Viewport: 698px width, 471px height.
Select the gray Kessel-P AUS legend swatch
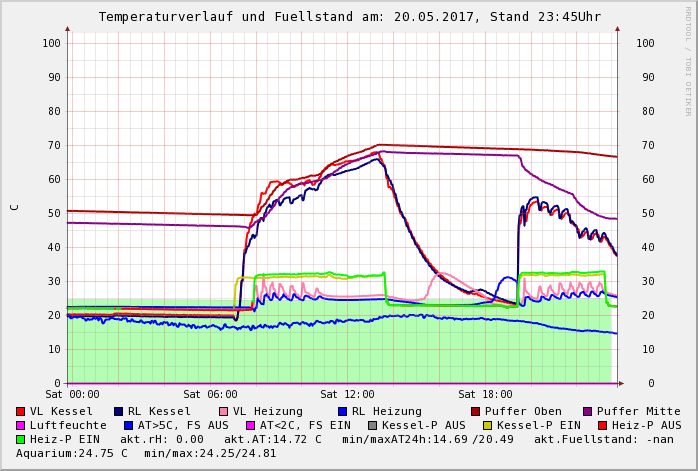371,425
